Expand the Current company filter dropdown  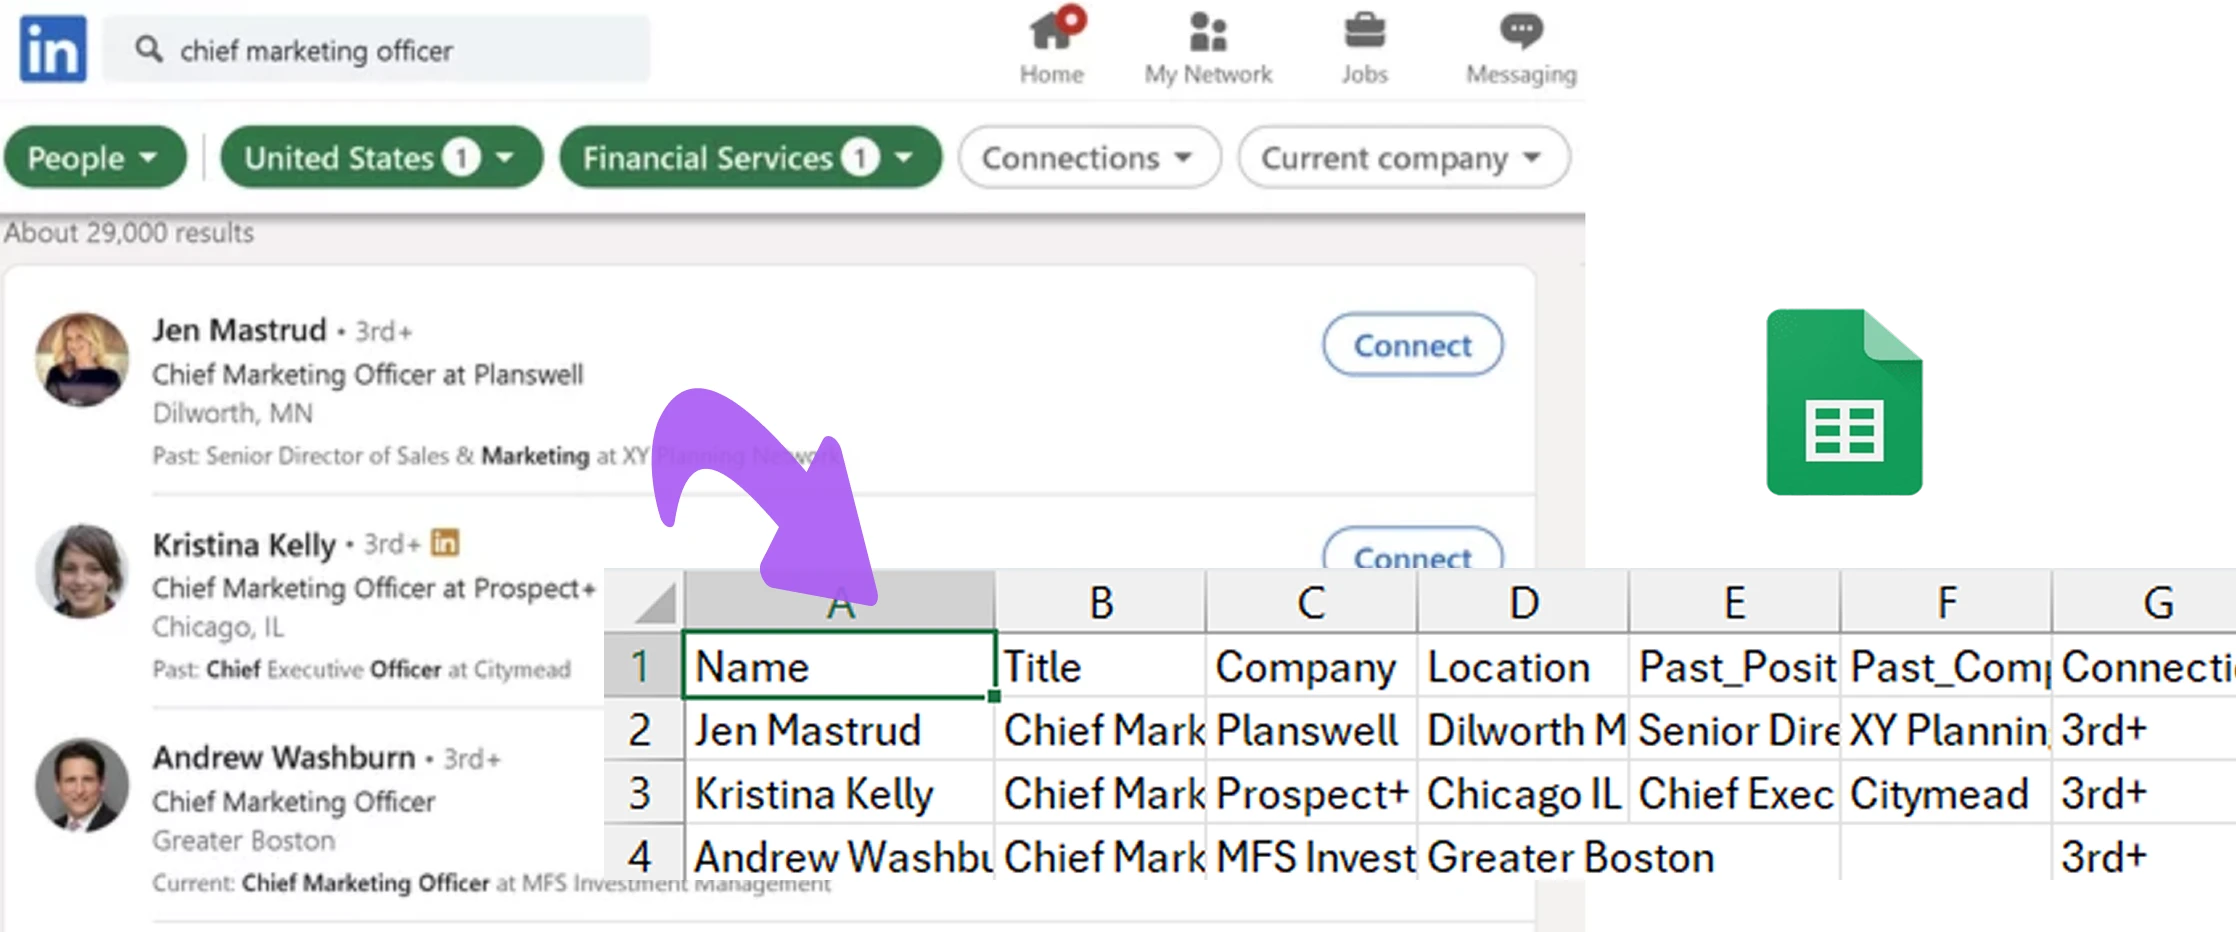pos(1403,157)
